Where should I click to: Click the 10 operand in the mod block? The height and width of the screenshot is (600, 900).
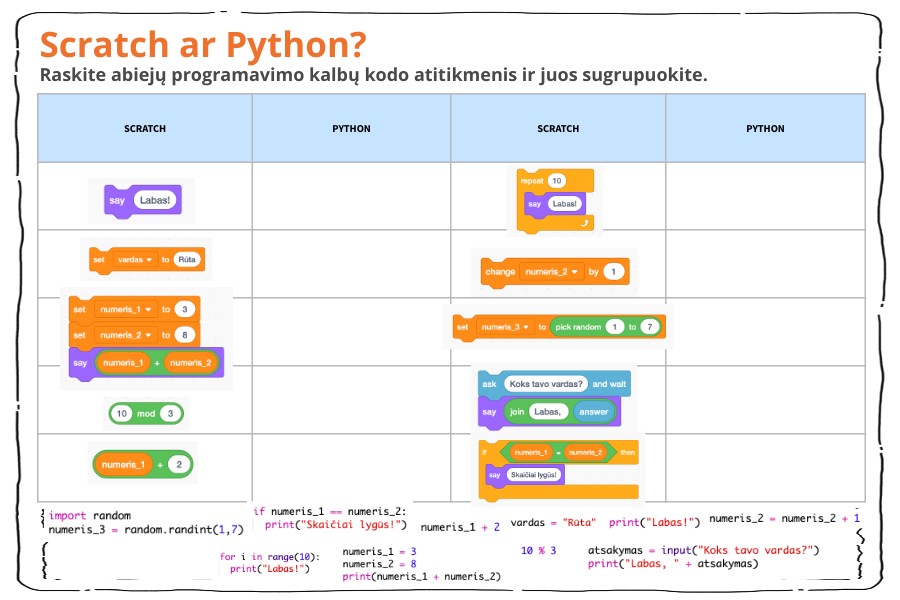tap(122, 413)
